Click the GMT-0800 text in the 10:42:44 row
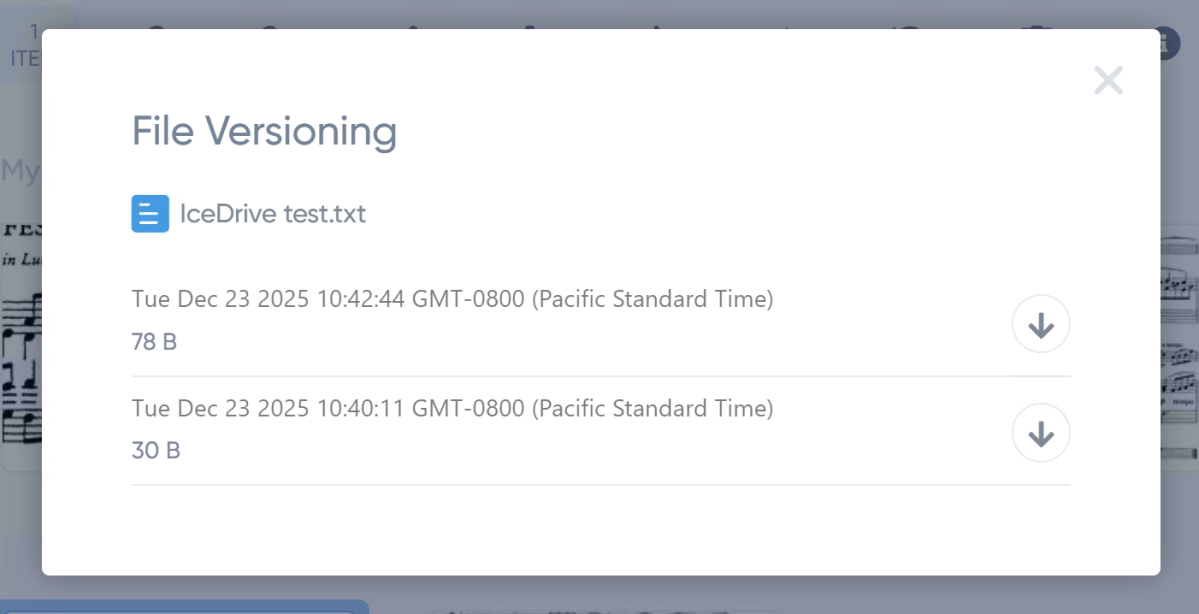 [468, 299]
